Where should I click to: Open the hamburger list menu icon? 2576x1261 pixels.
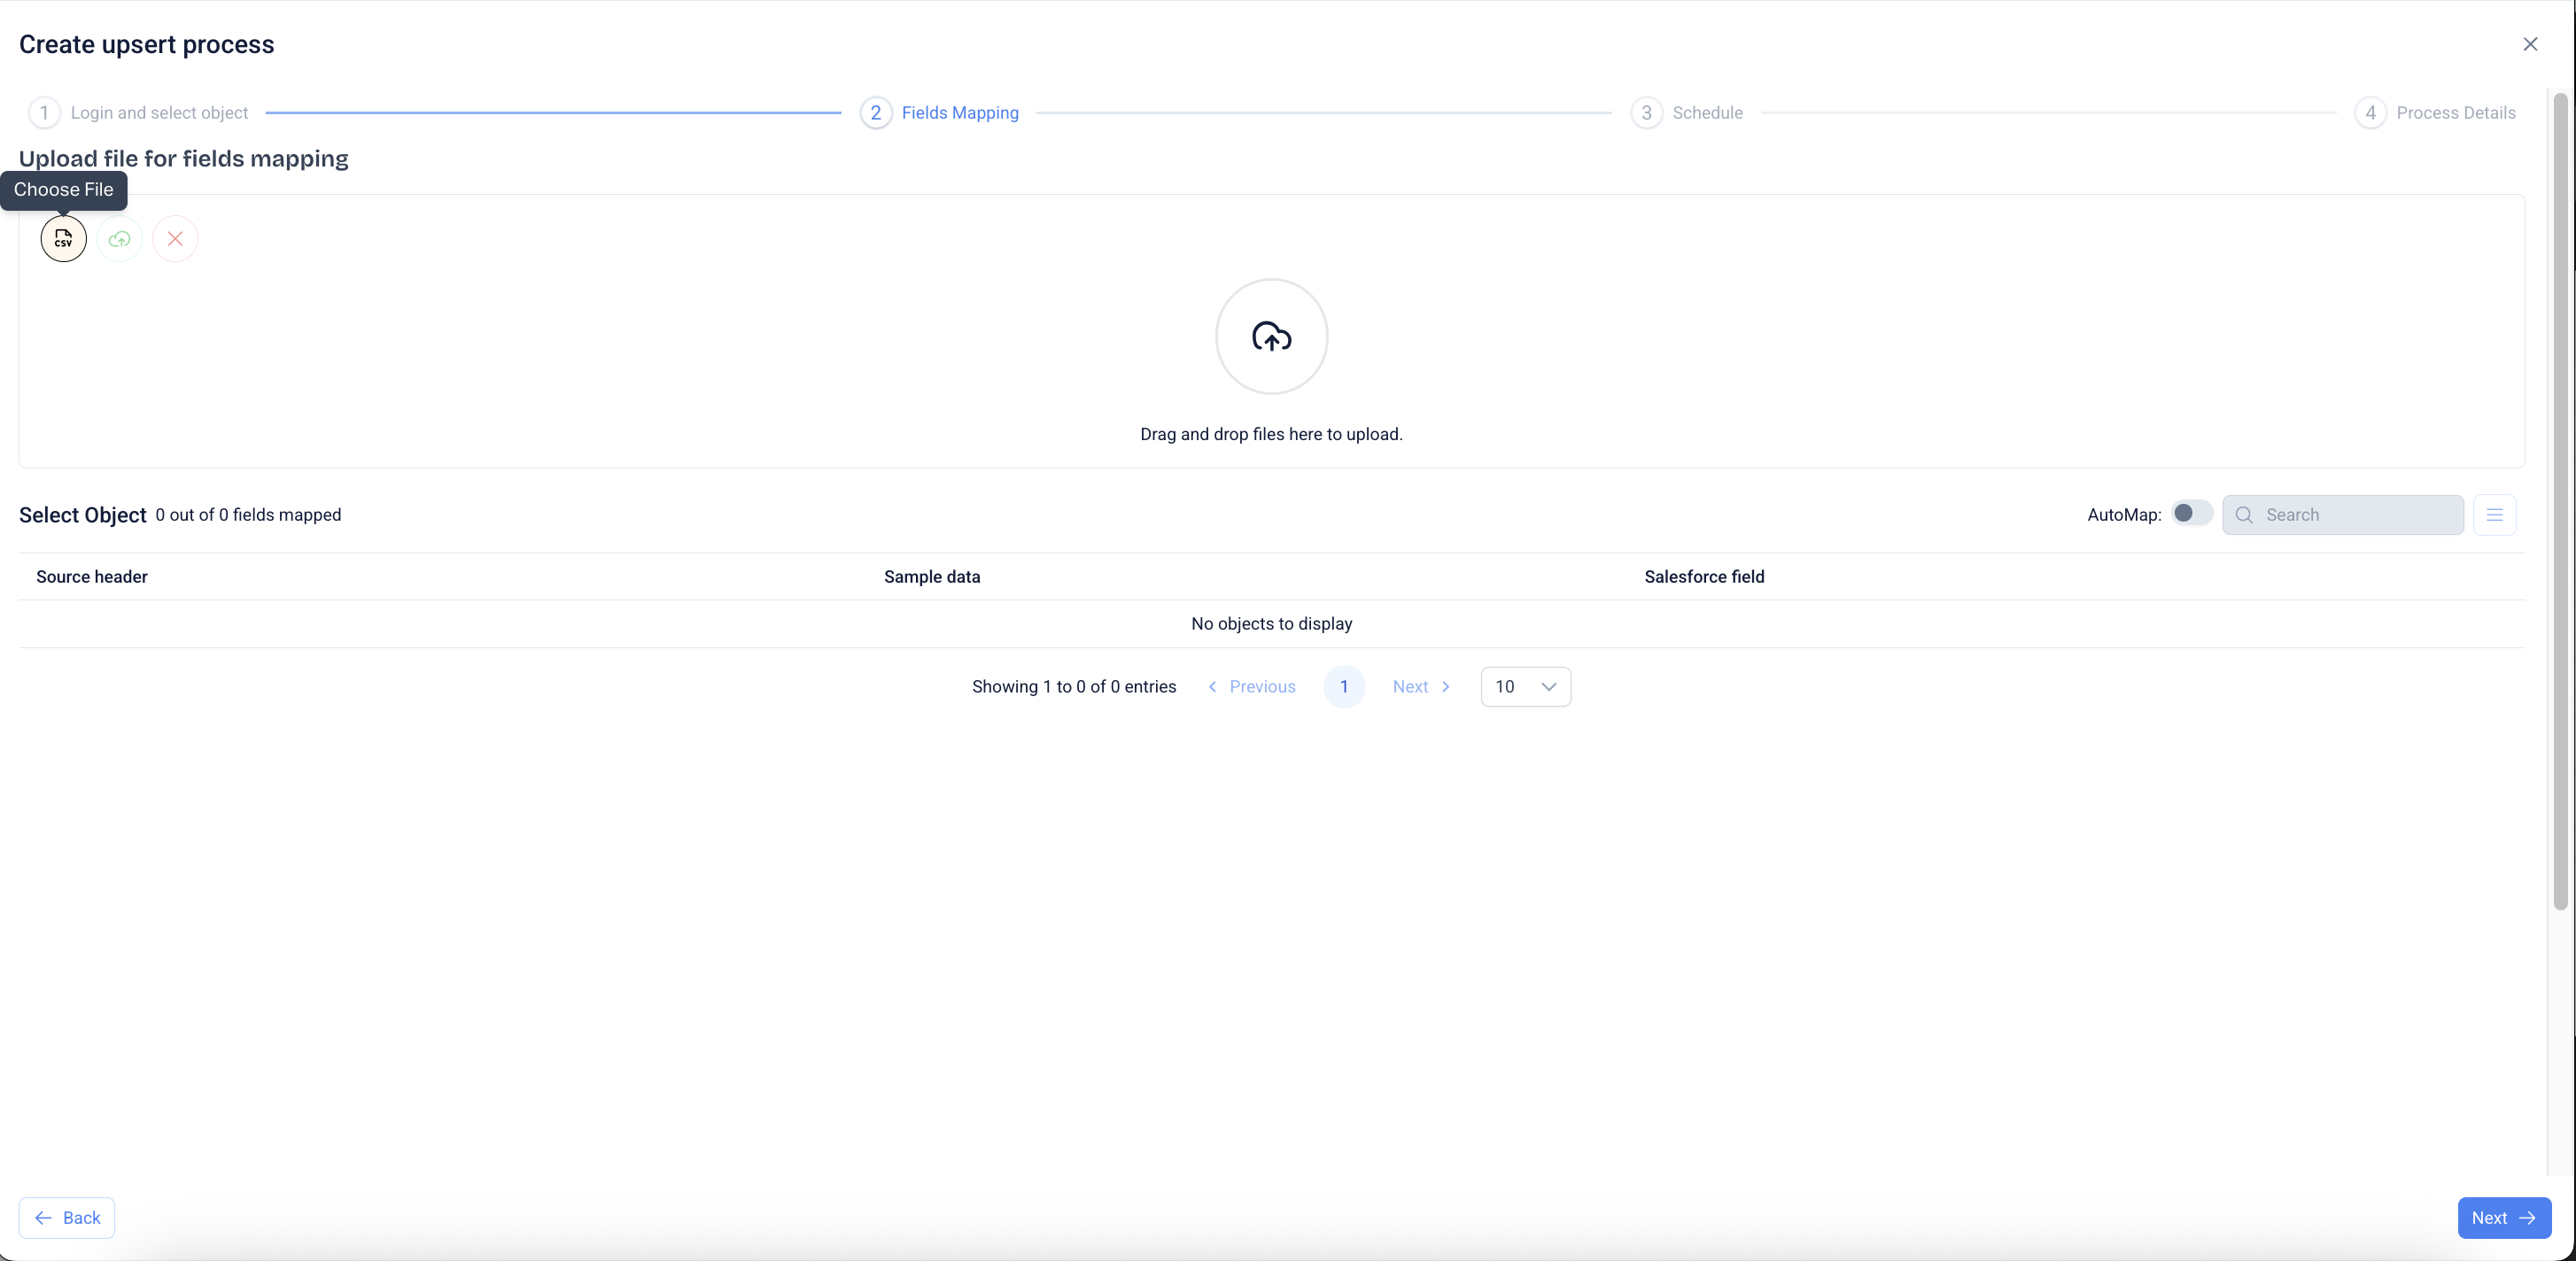(2494, 515)
